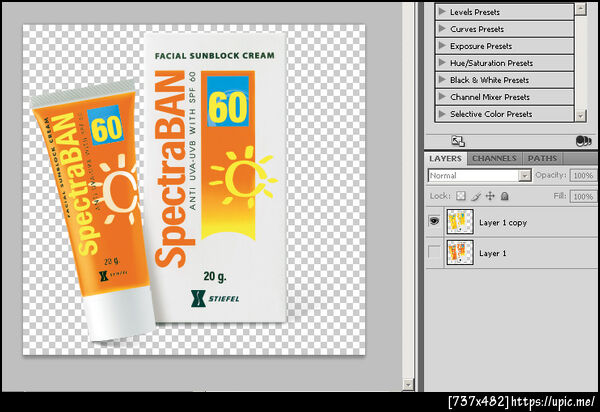600x412 pixels.
Task: Click the Selective Color Presets label
Action: point(491,114)
